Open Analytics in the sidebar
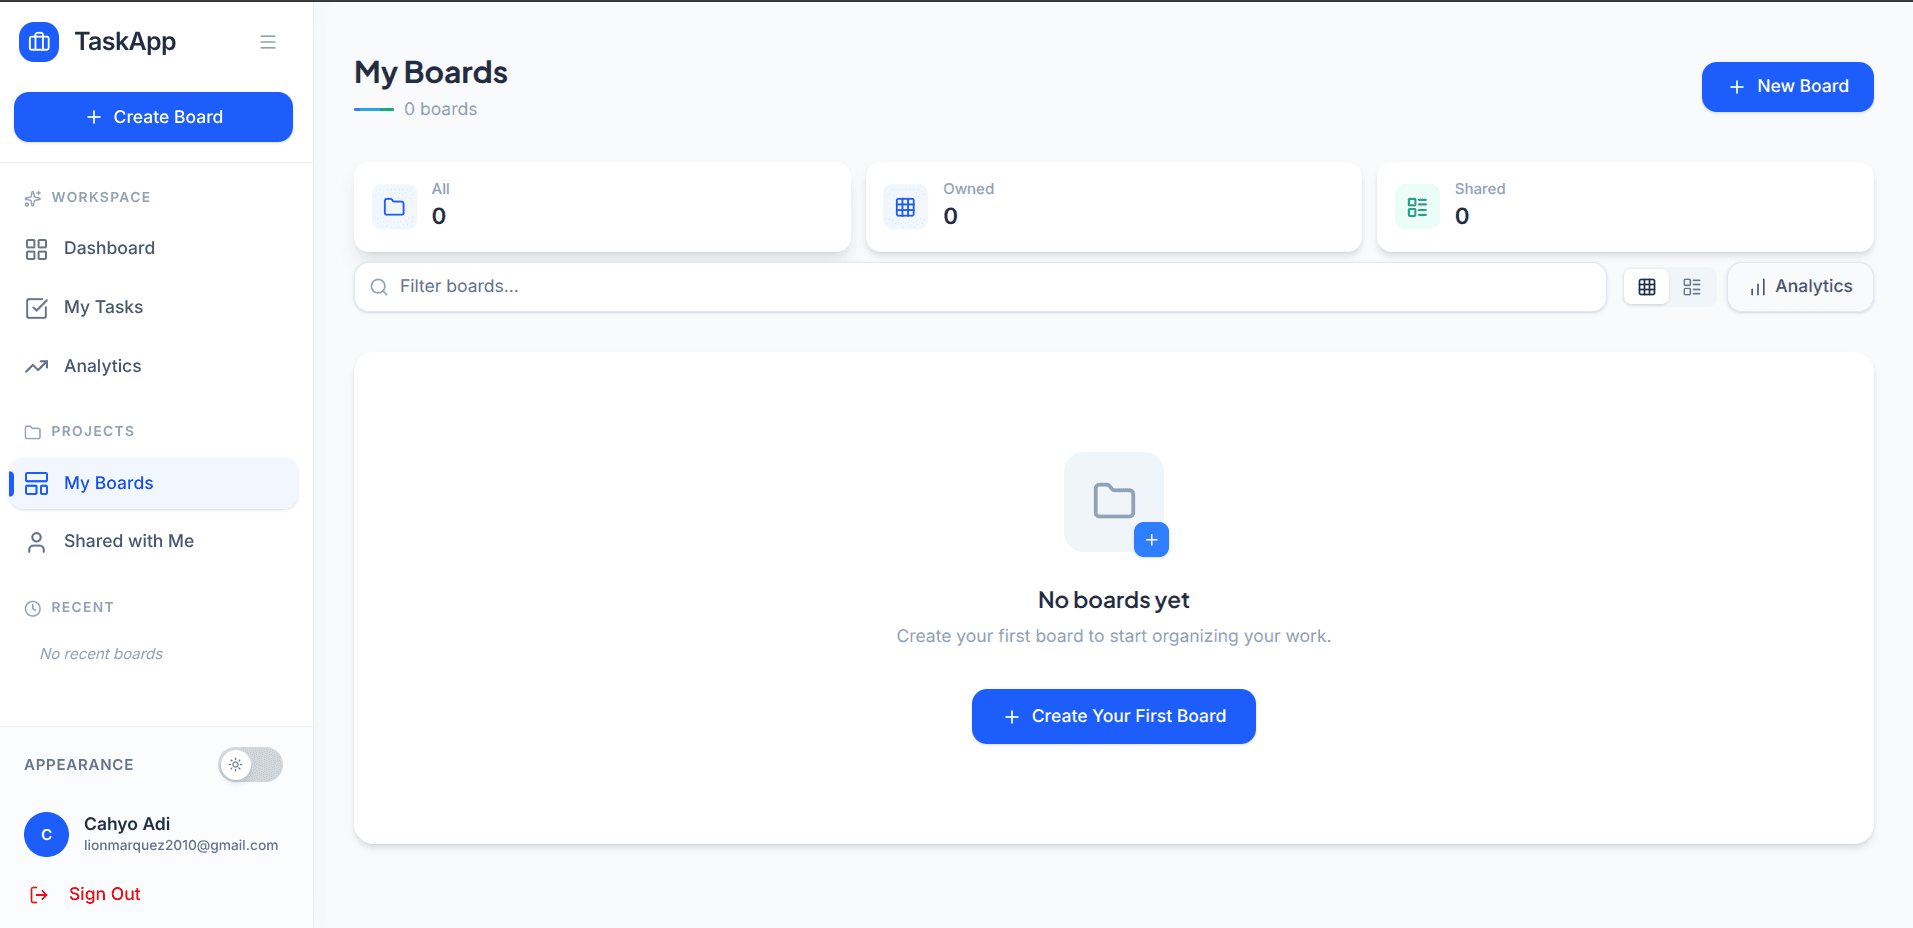1913x928 pixels. point(154,366)
